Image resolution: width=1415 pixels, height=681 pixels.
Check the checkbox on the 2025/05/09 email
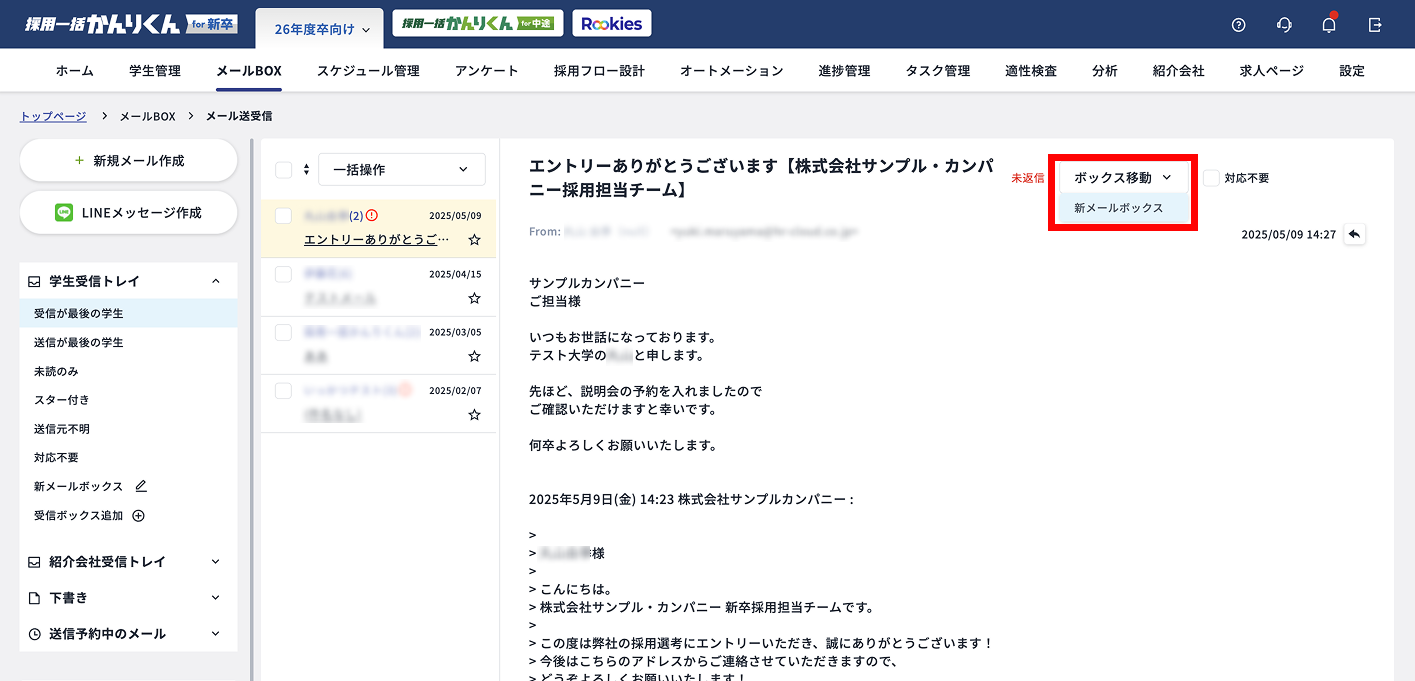(x=283, y=214)
